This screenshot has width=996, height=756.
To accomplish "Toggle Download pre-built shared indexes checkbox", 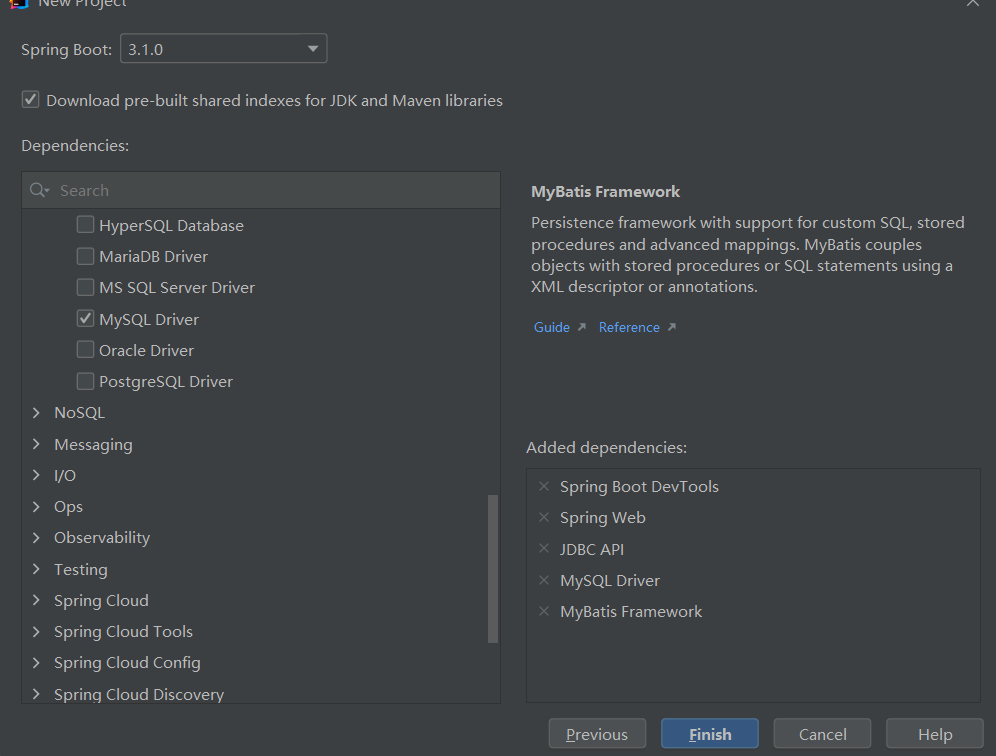I will point(31,100).
